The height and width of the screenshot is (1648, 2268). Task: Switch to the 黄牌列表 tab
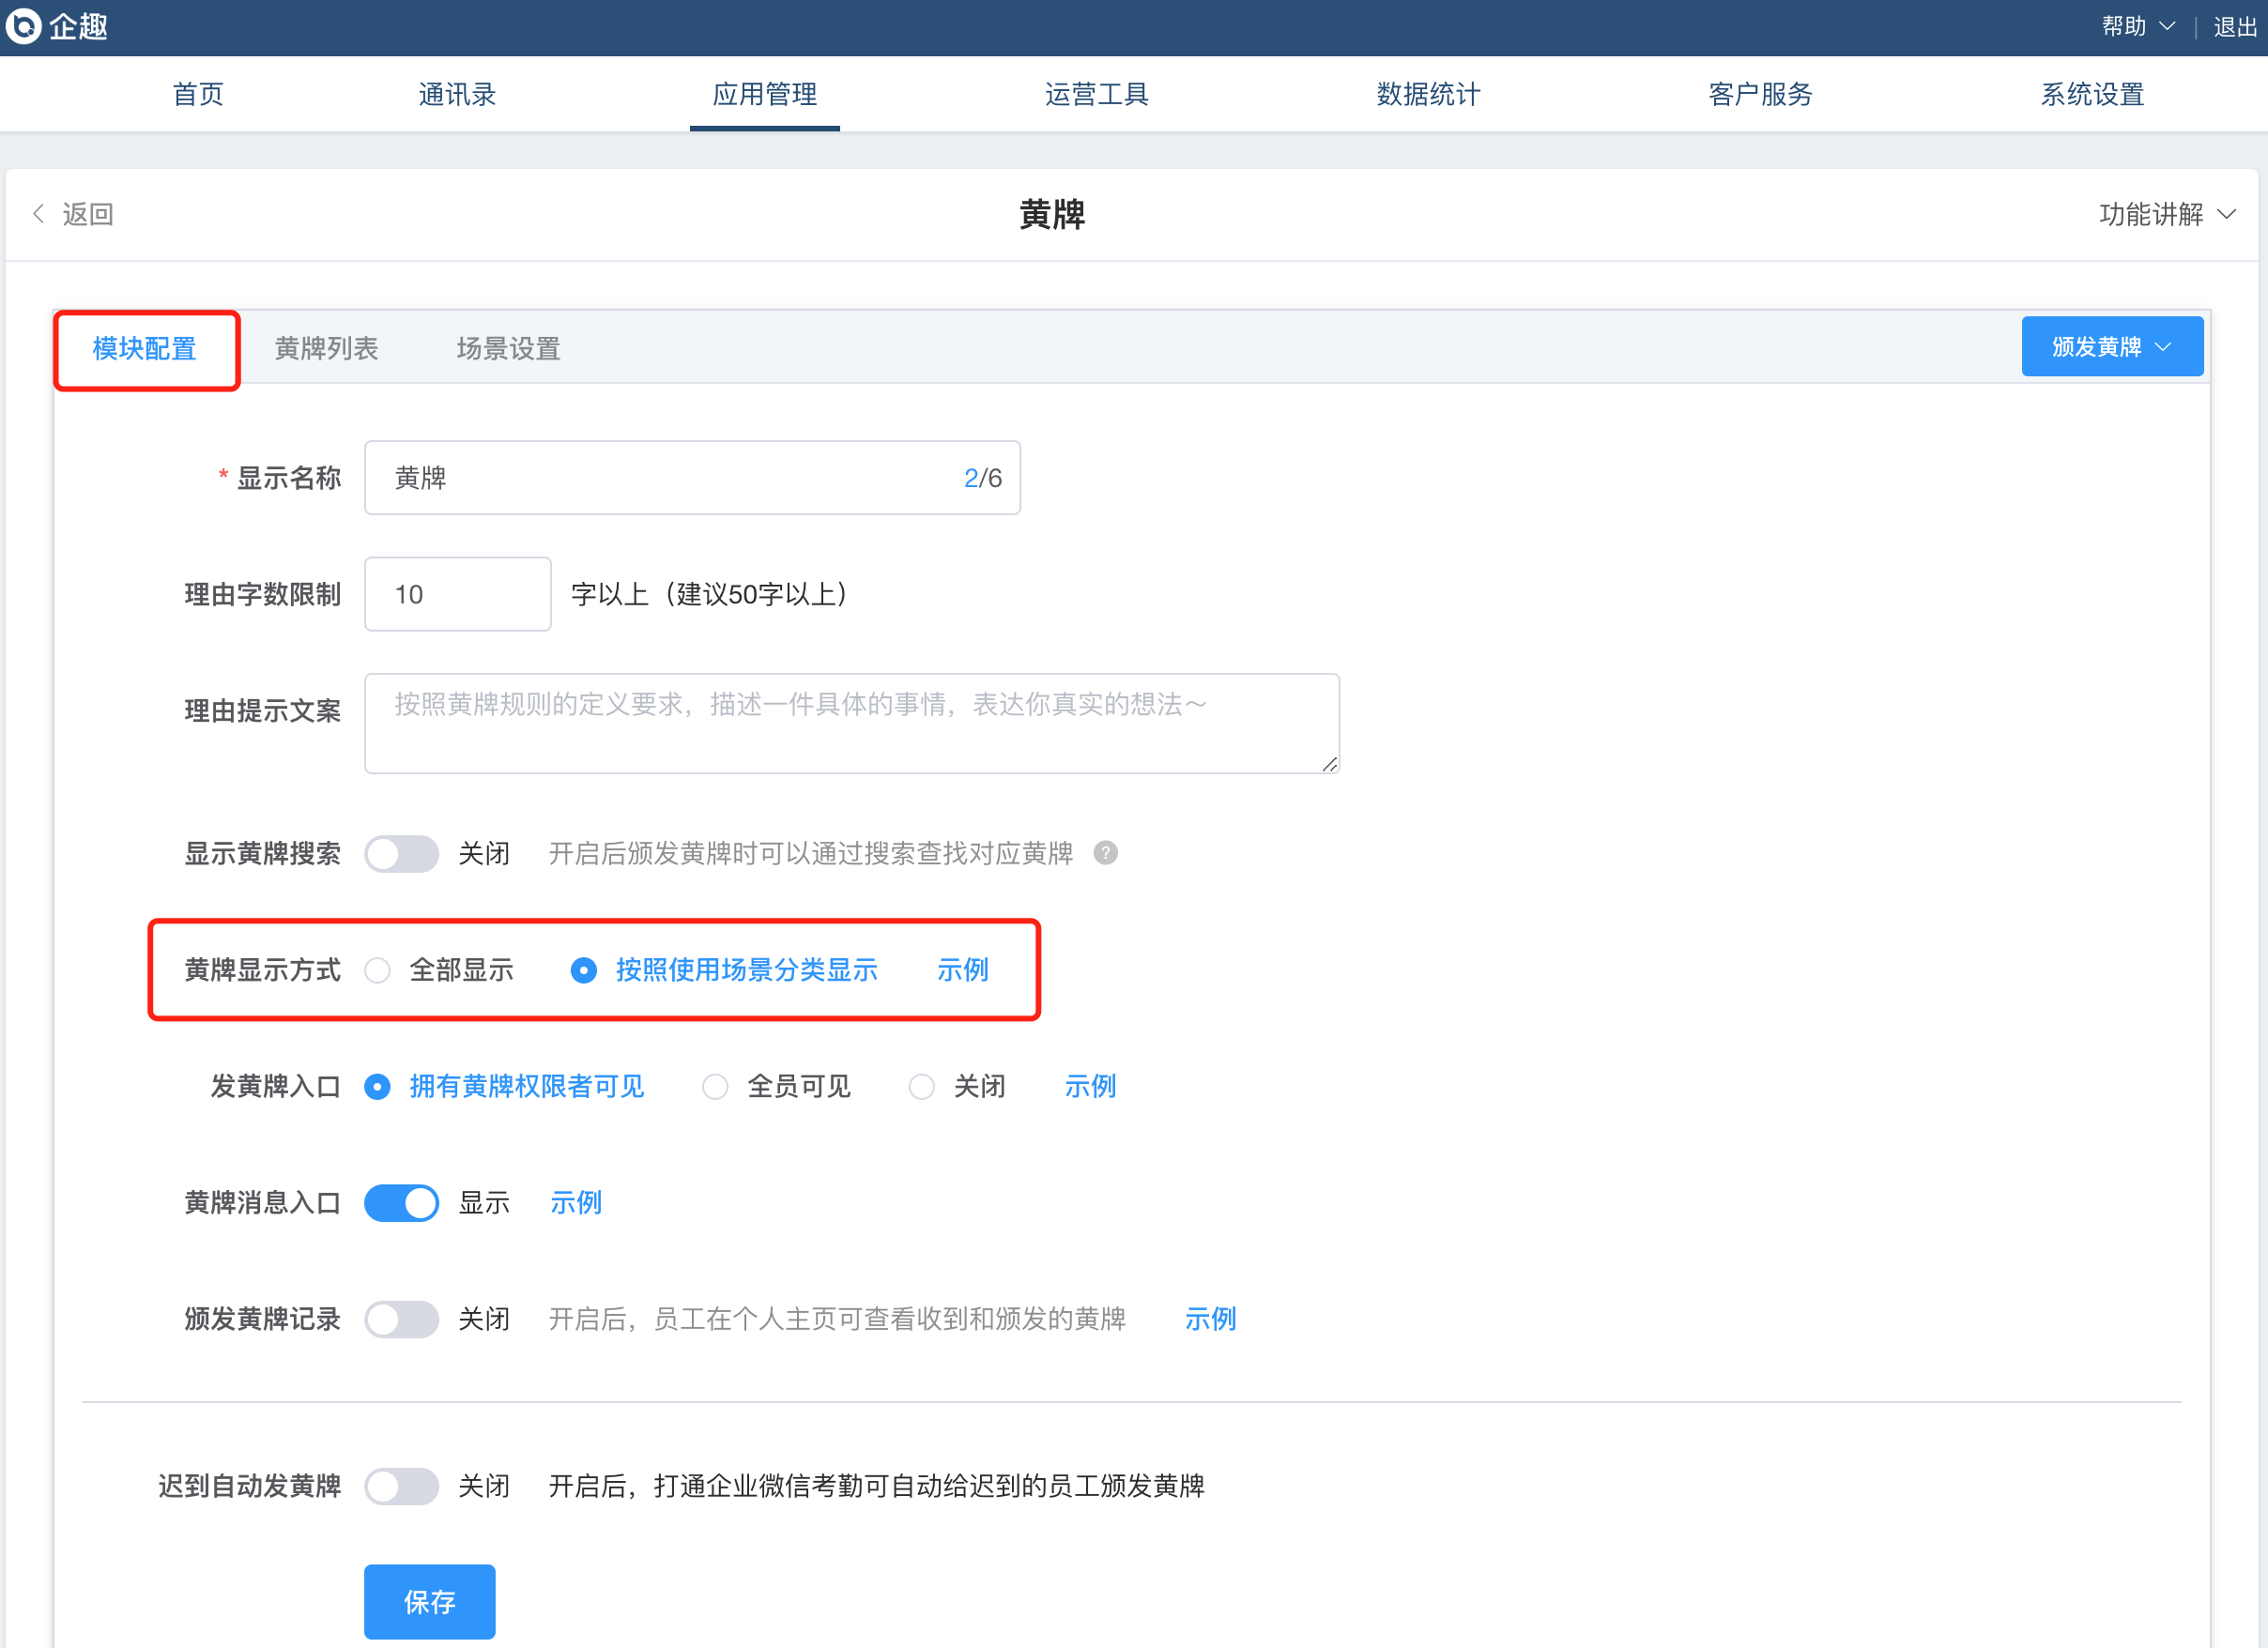(326, 349)
